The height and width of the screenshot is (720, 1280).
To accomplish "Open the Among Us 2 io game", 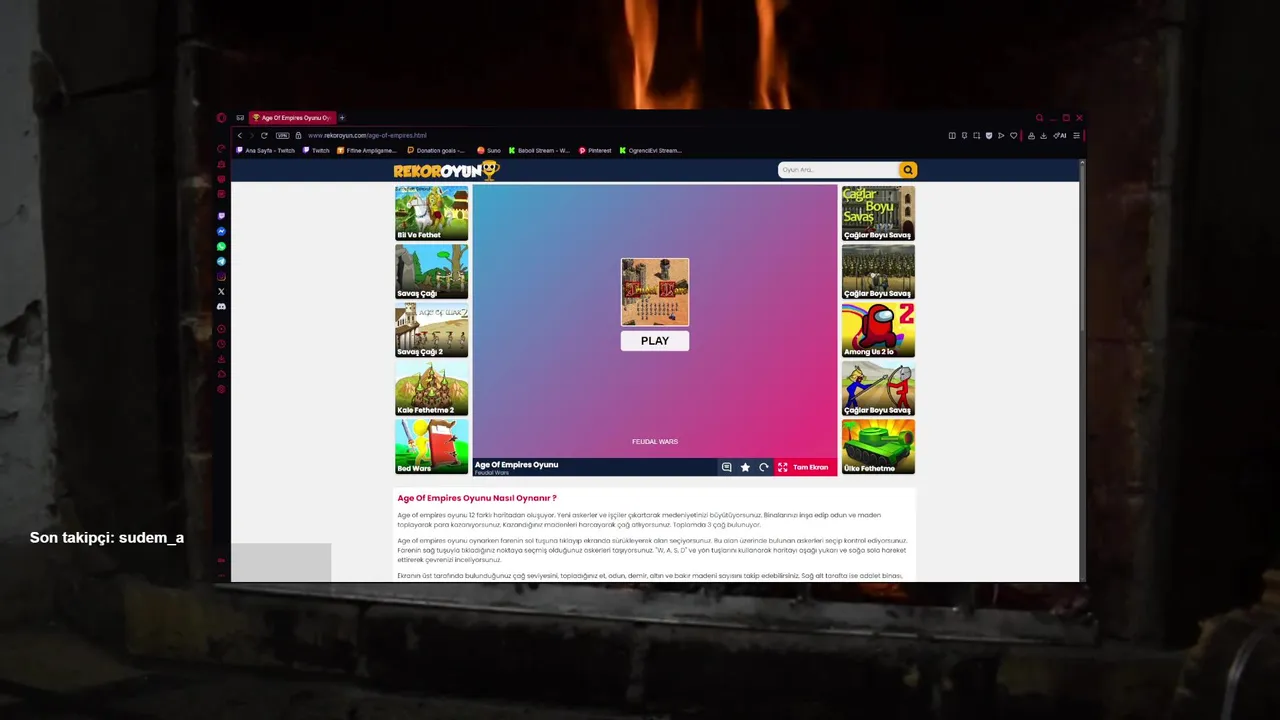I will [x=878, y=330].
